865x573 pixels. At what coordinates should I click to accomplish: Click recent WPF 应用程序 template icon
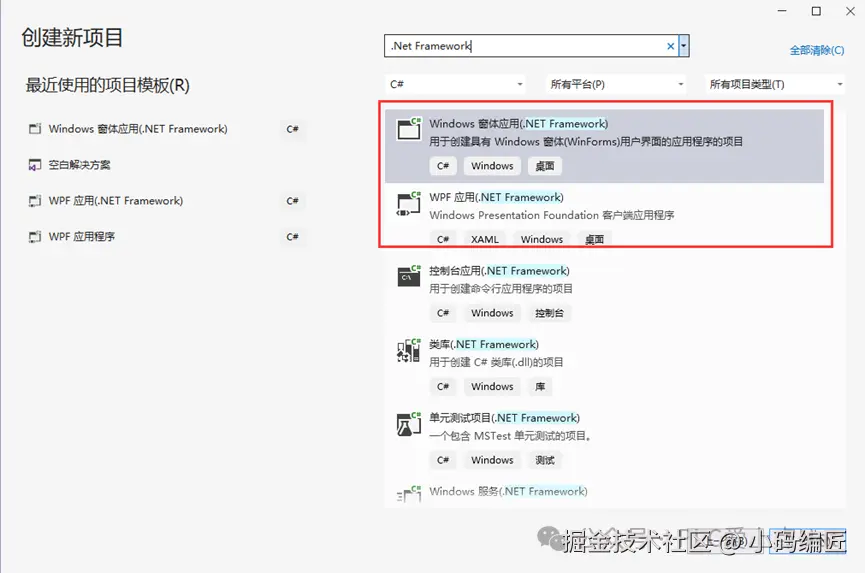[35, 237]
